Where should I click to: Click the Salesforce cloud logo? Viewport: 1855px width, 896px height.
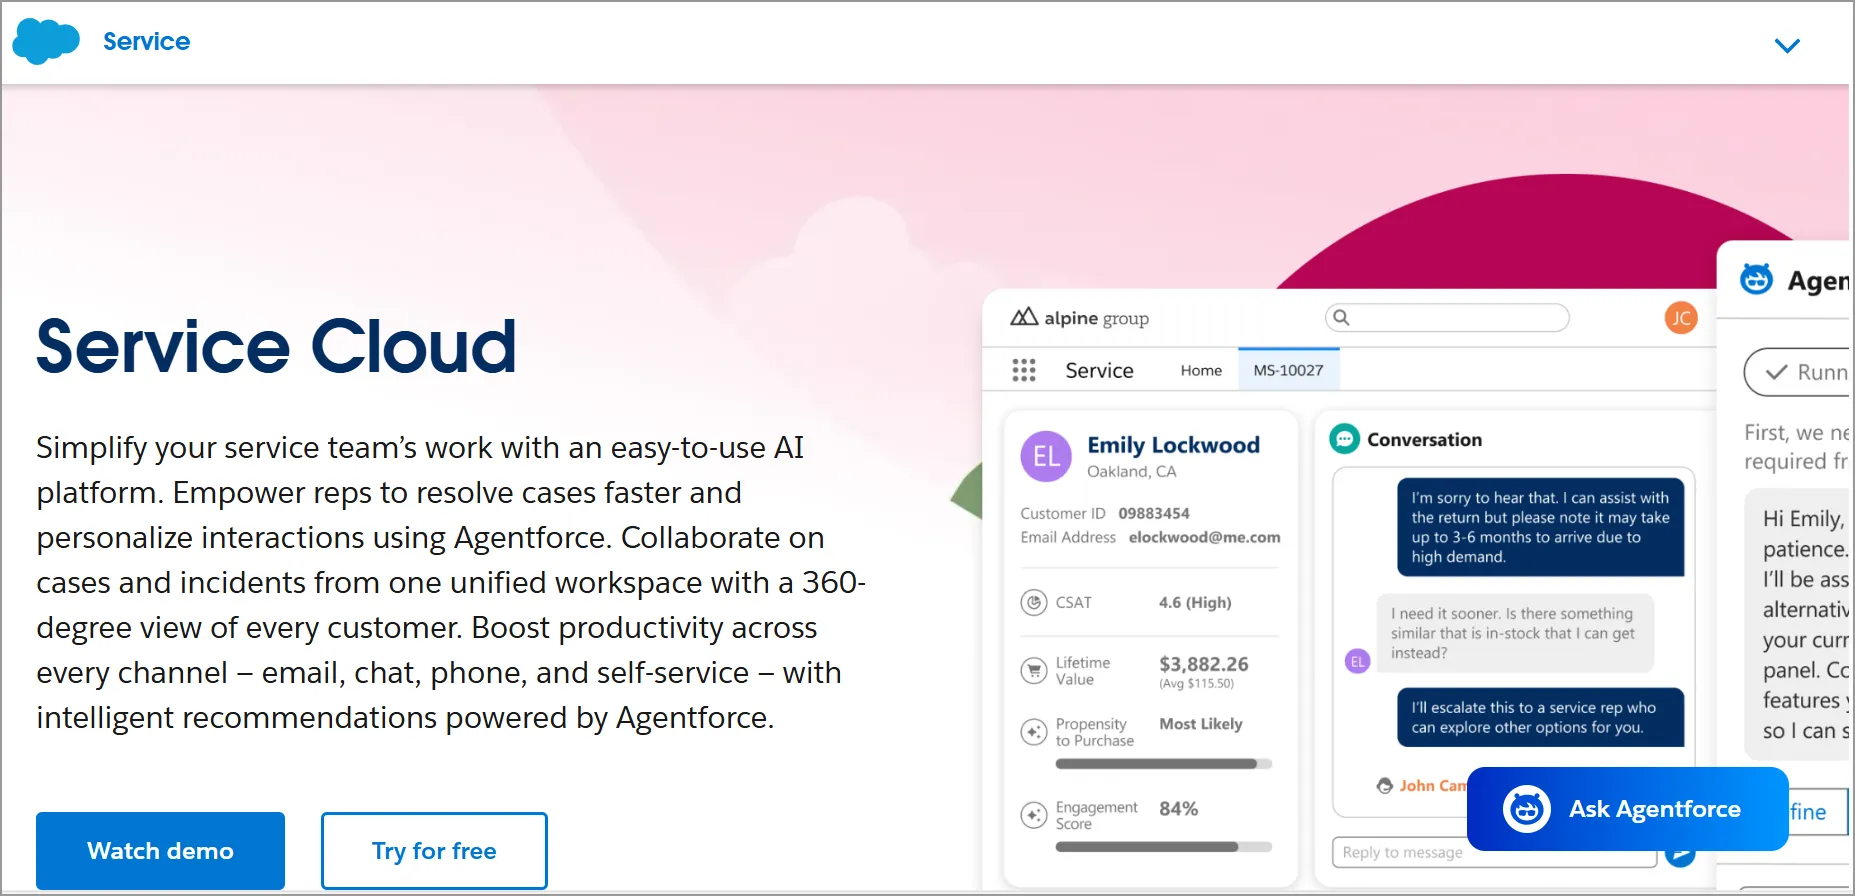point(45,41)
